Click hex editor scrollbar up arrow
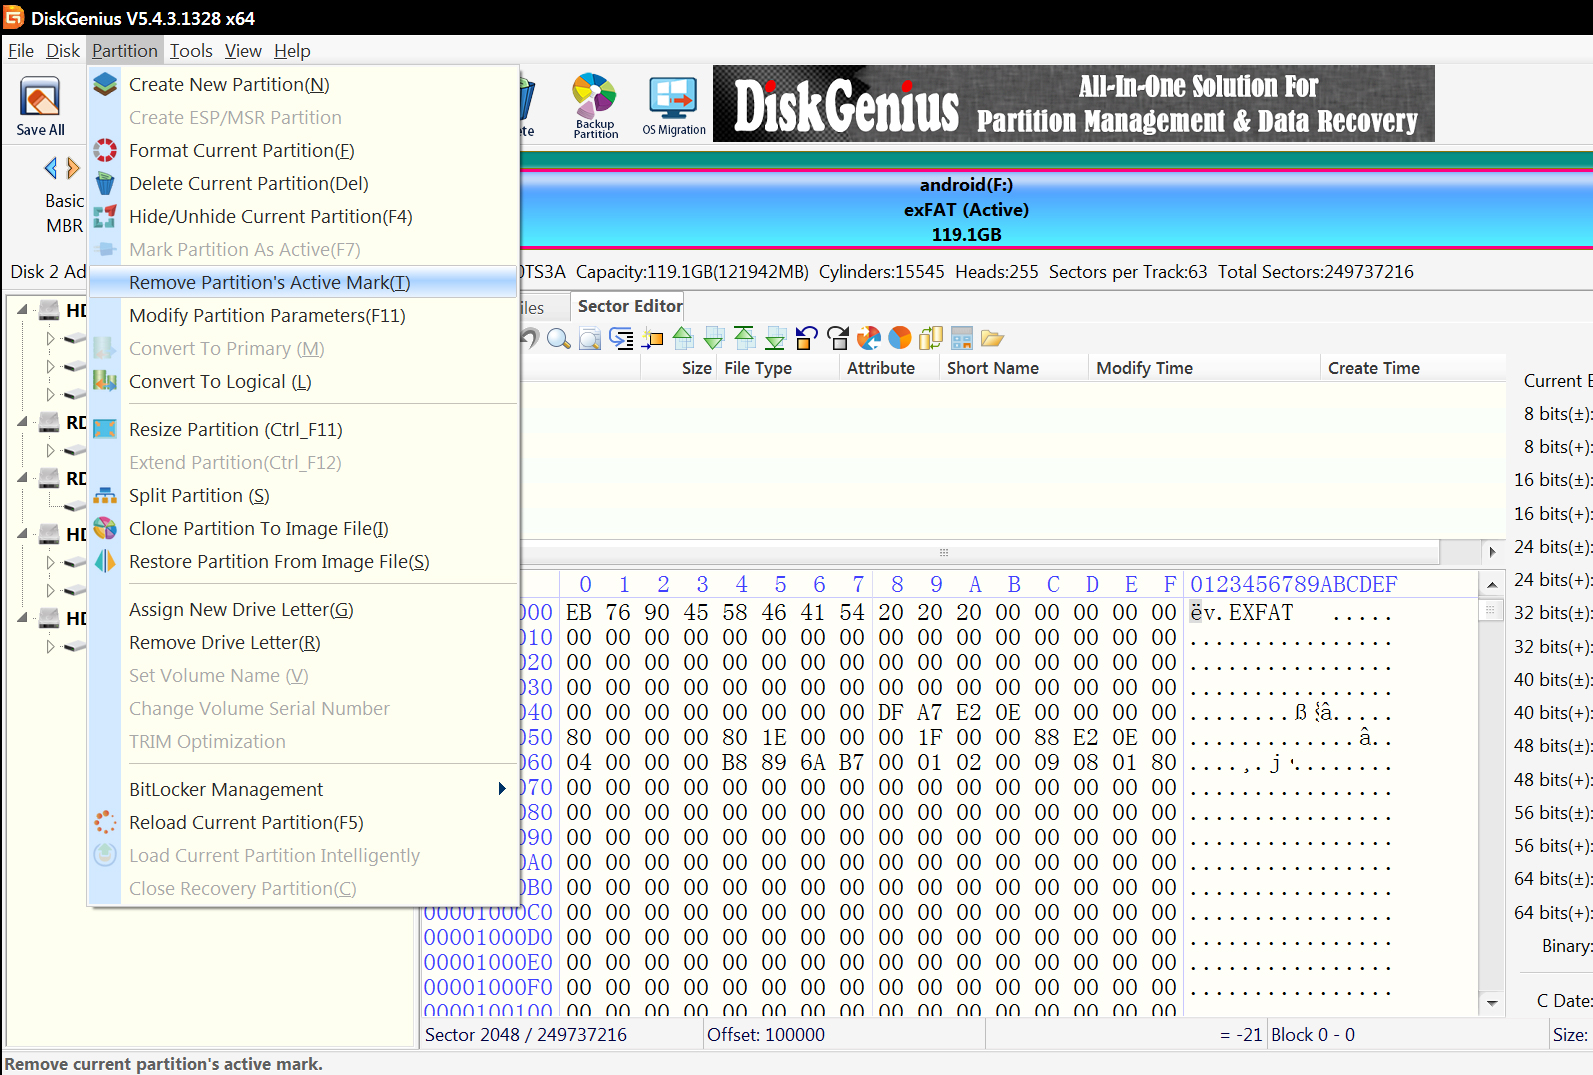This screenshot has width=1593, height=1075. pos(1492,585)
